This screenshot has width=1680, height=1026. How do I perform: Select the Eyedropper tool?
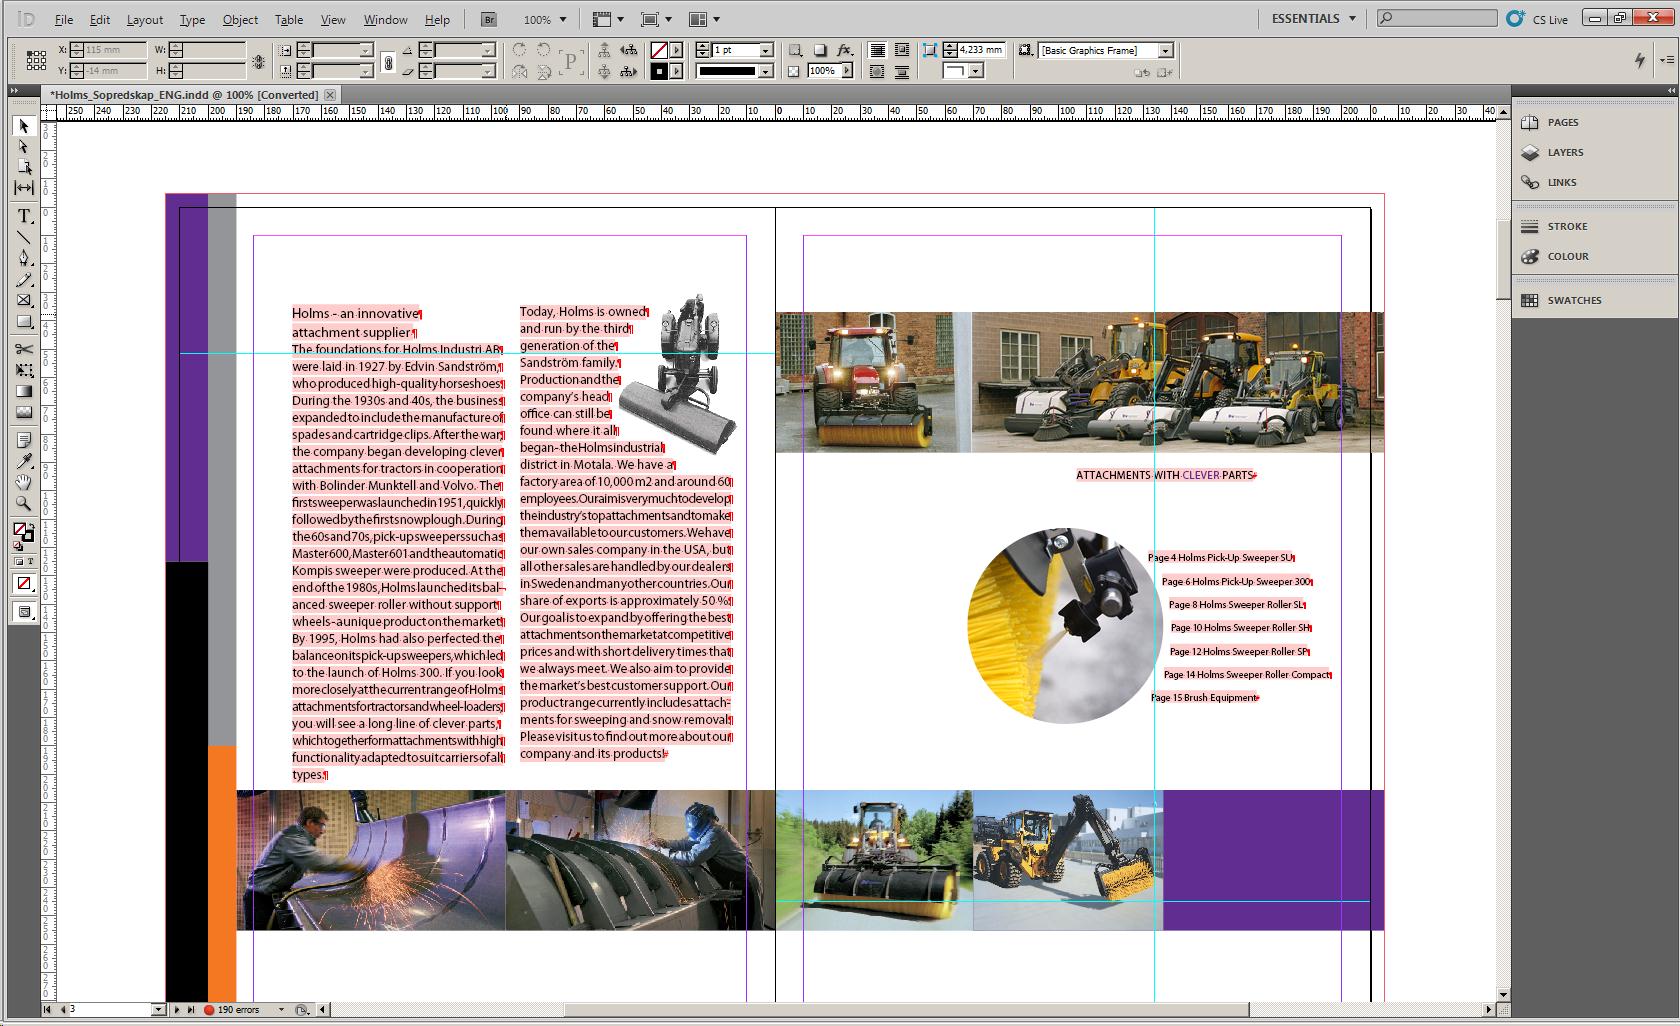pyautogui.click(x=24, y=461)
